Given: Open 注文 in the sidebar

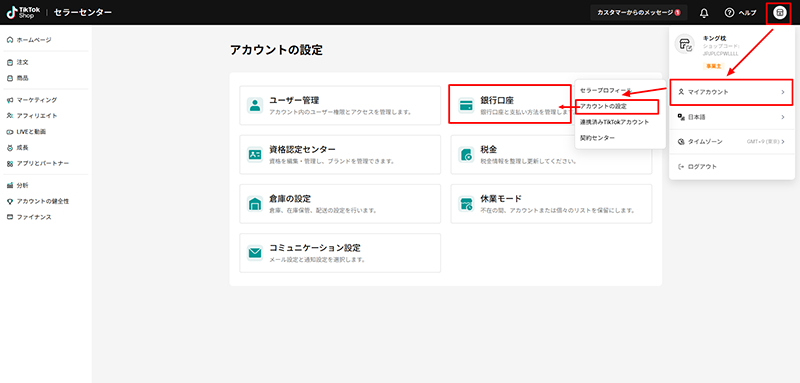Looking at the screenshot, I should click(22, 62).
